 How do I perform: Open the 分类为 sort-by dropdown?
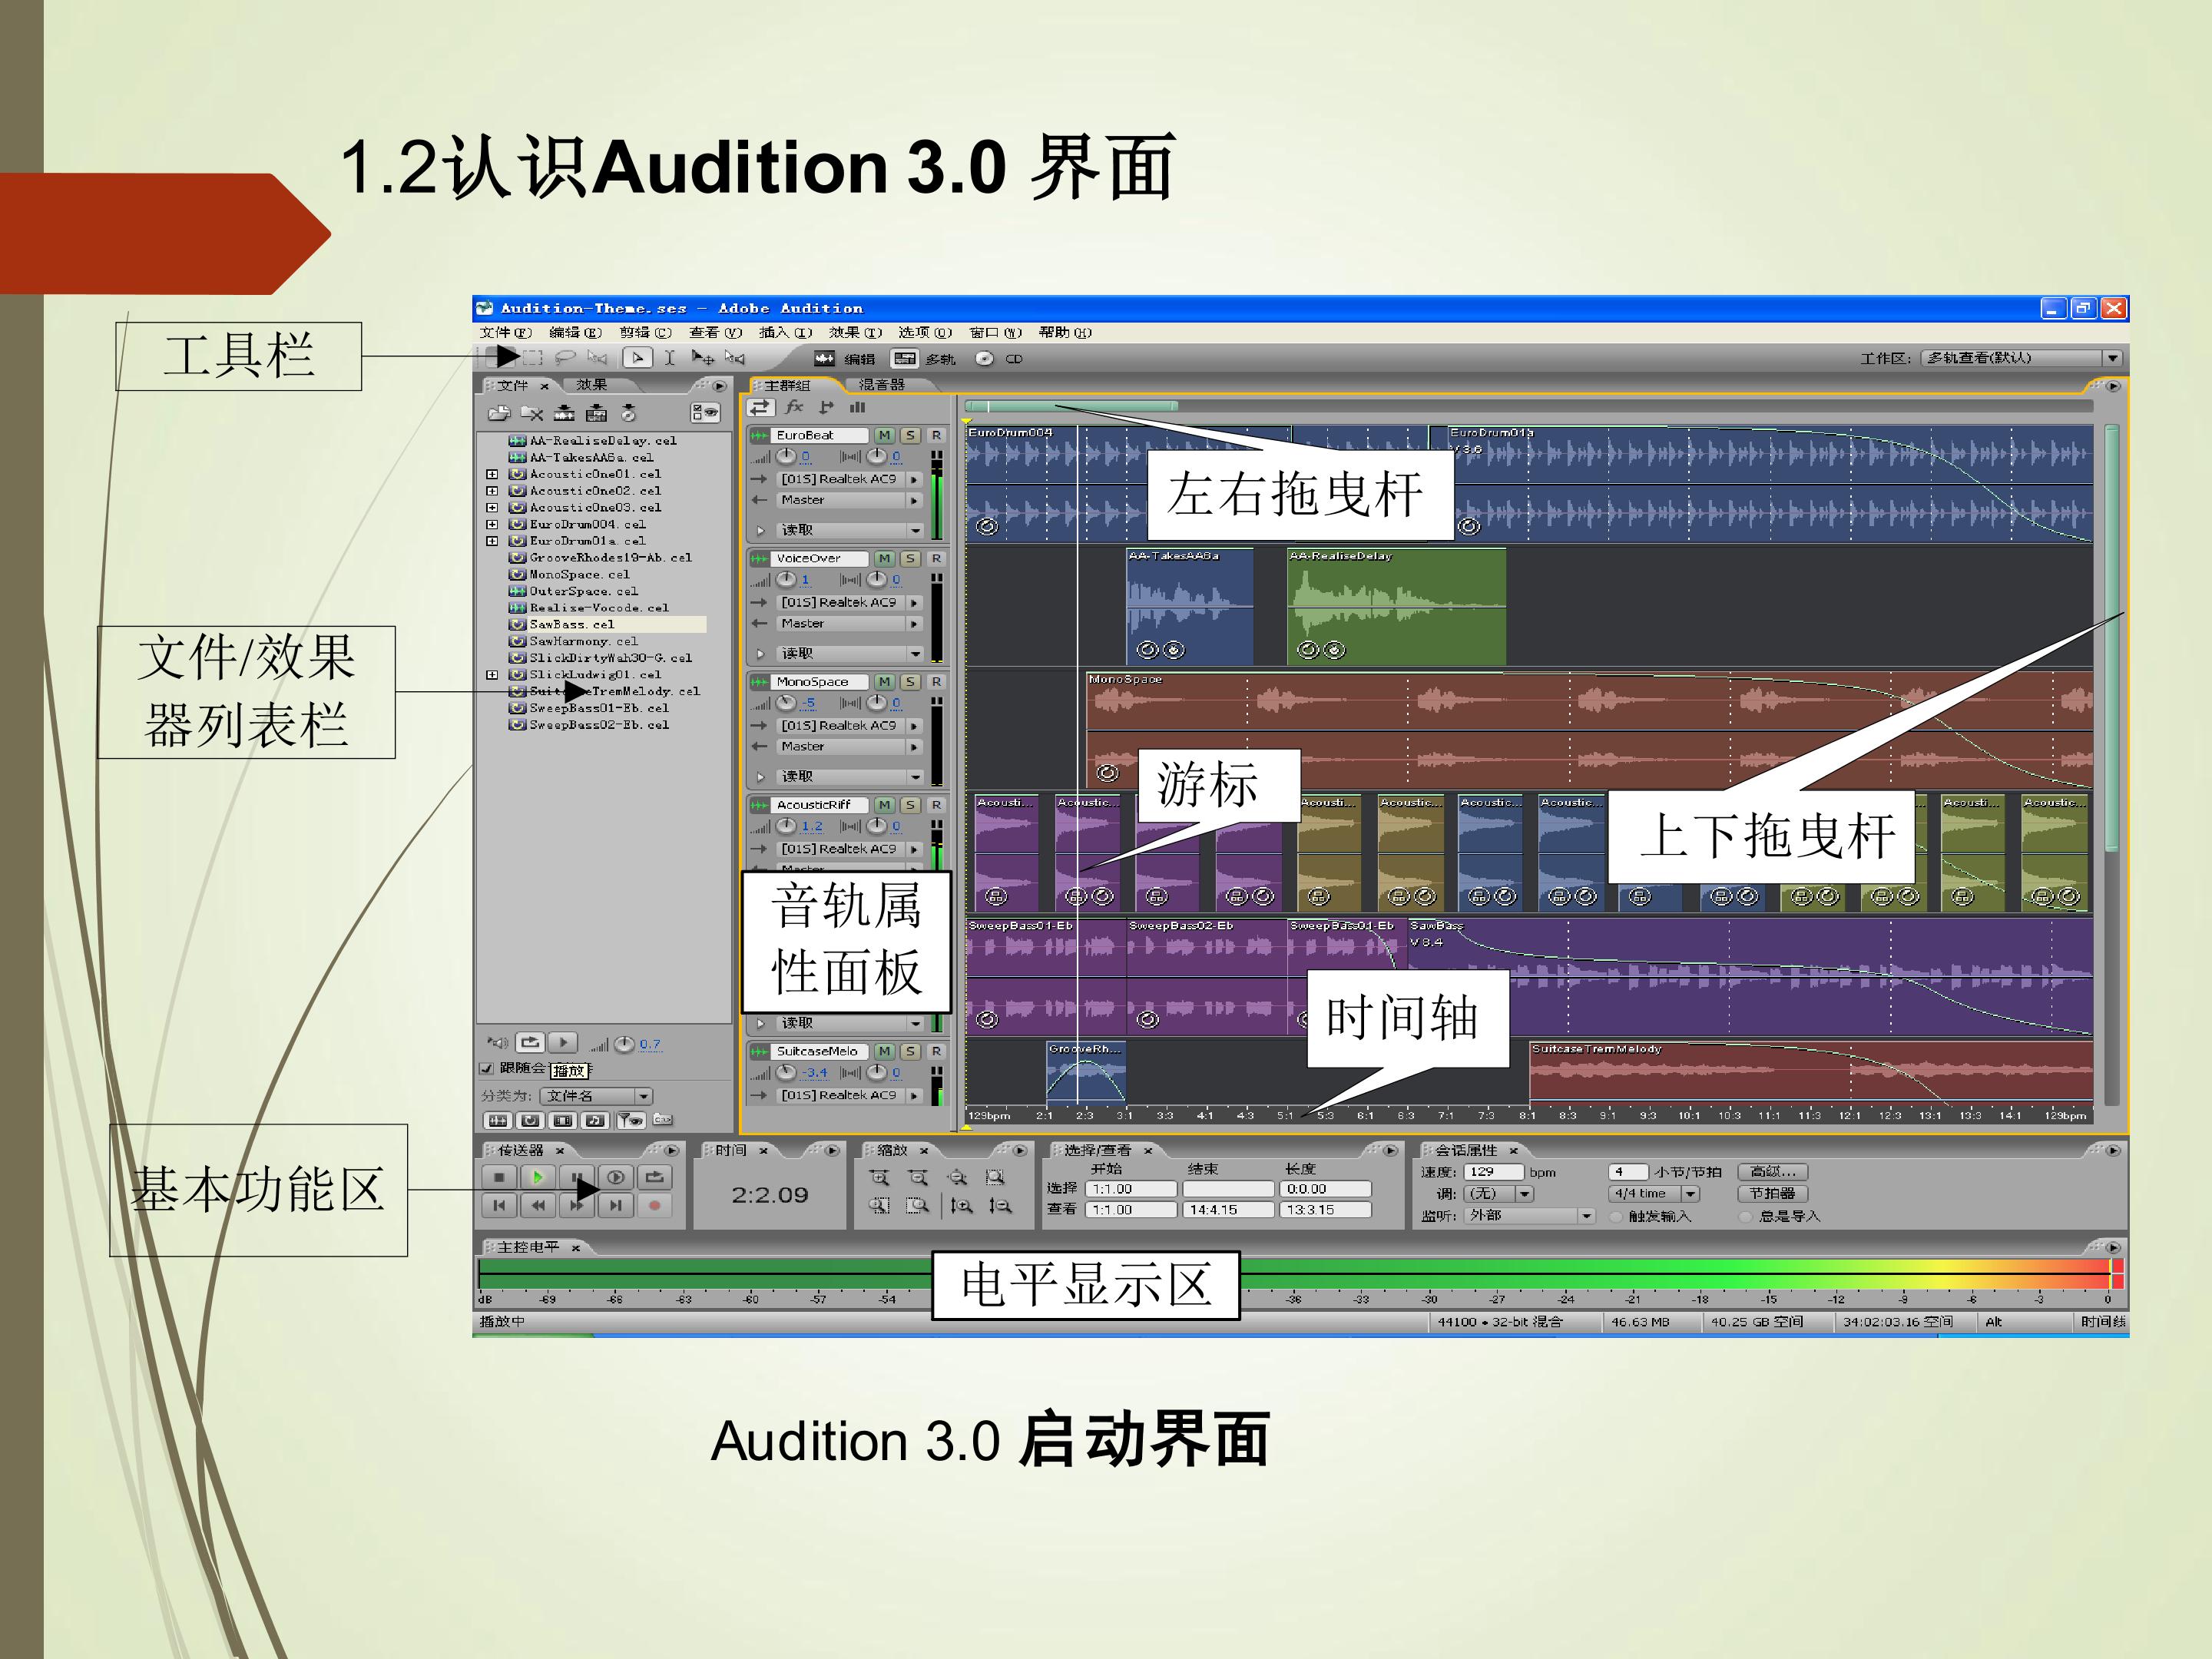[597, 1096]
